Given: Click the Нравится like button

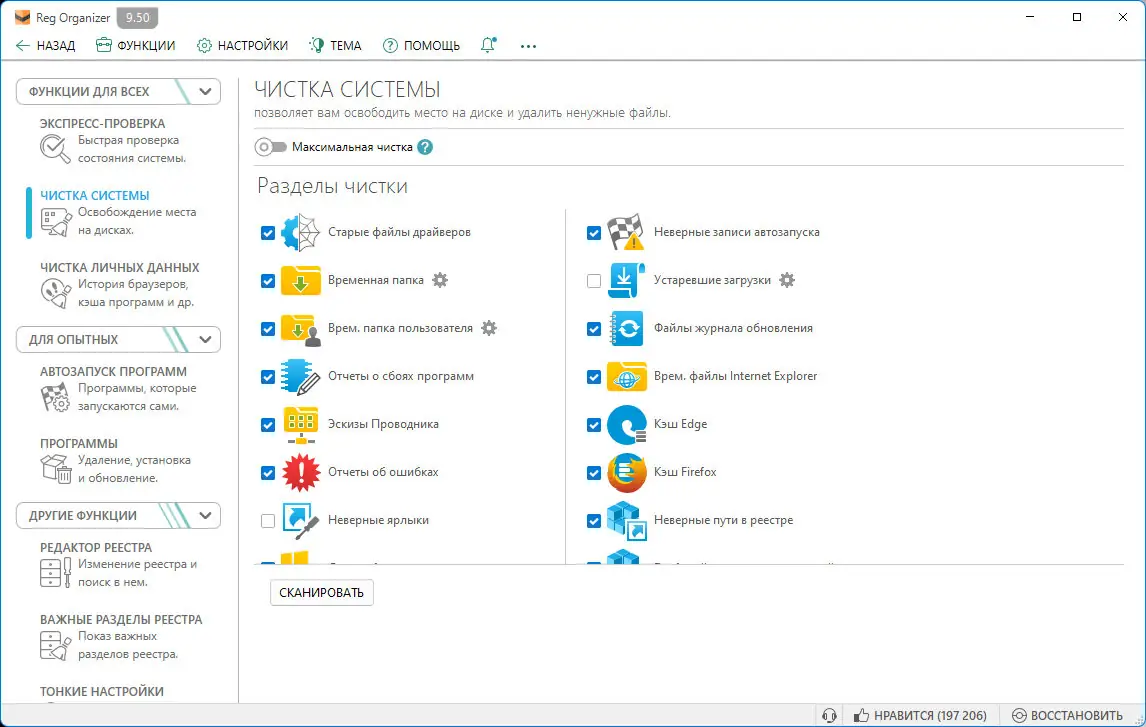Looking at the screenshot, I should tap(921, 715).
